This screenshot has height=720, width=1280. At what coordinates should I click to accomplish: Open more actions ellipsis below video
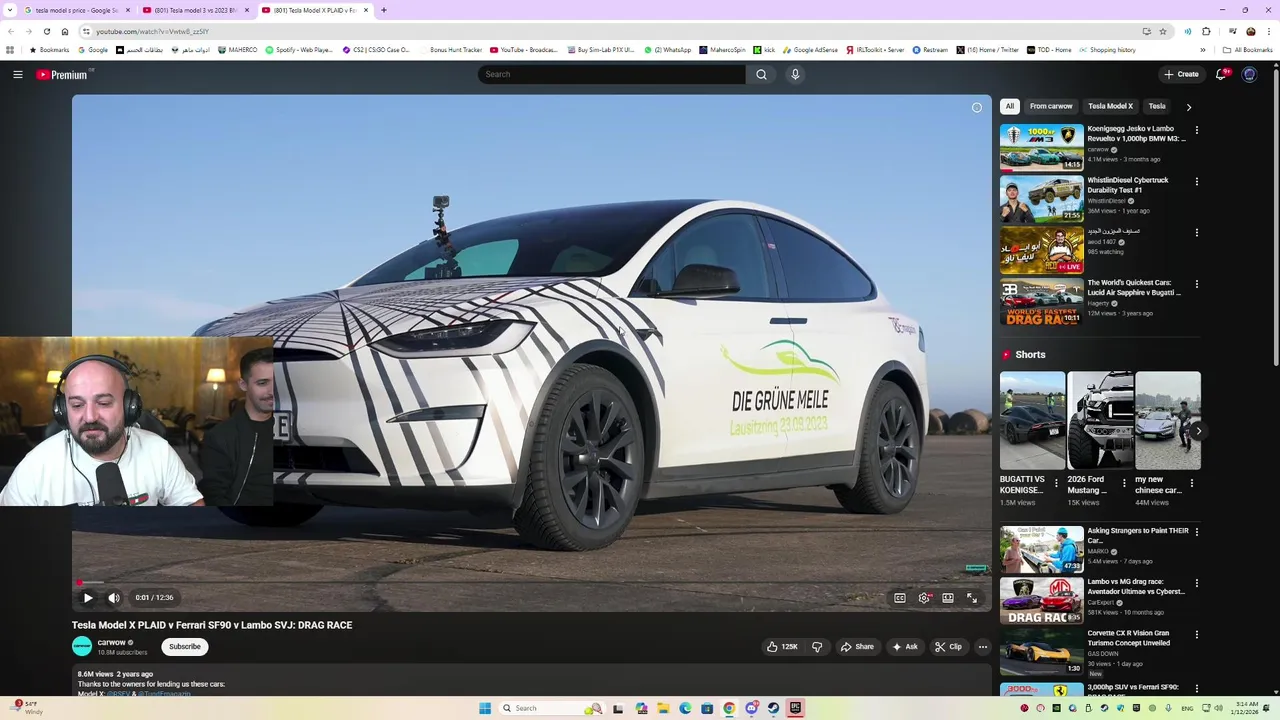point(983,647)
